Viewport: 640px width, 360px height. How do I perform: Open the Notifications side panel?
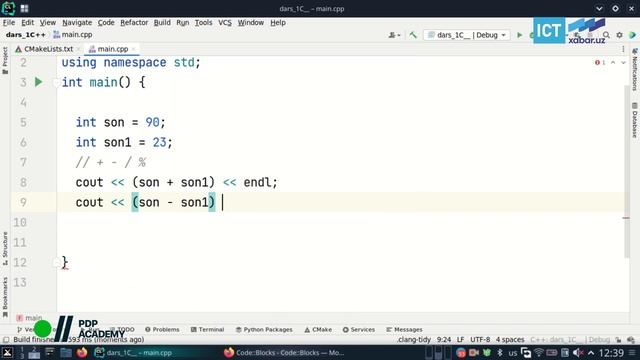[635, 69]
